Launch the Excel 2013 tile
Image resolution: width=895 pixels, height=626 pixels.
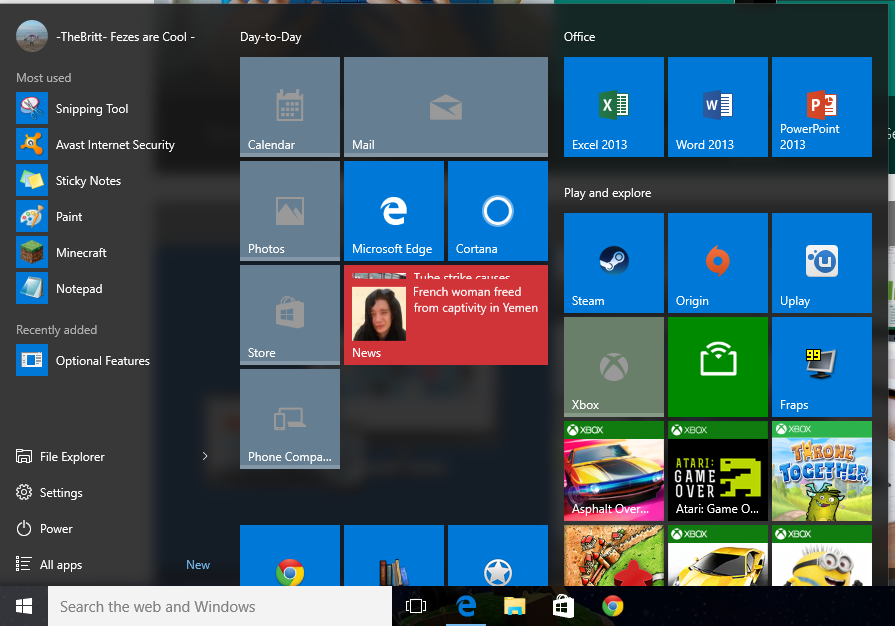tap(614, 107)
